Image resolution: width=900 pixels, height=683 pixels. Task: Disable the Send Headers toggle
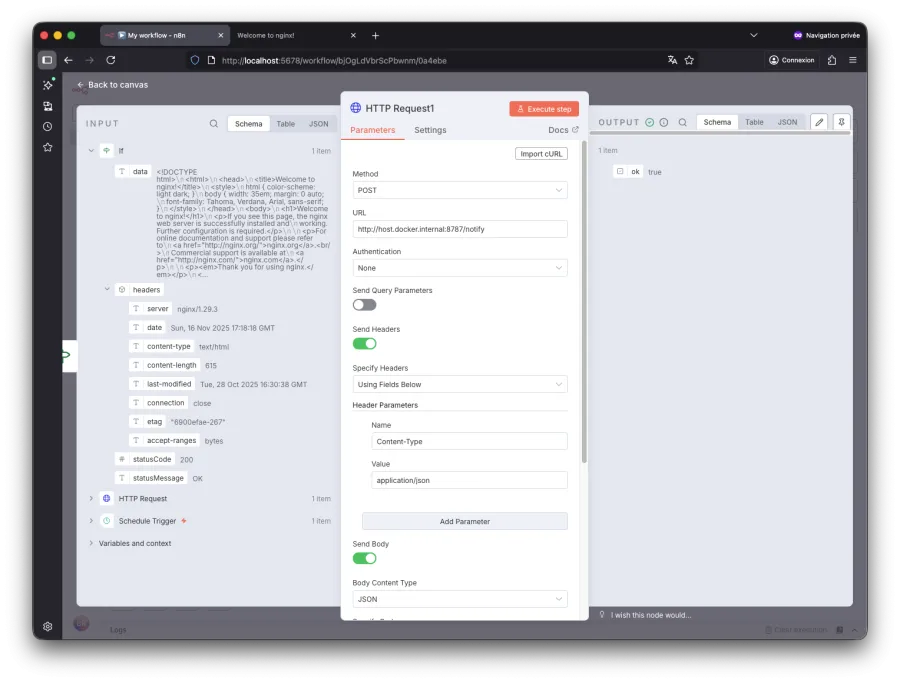coord(364,343)
